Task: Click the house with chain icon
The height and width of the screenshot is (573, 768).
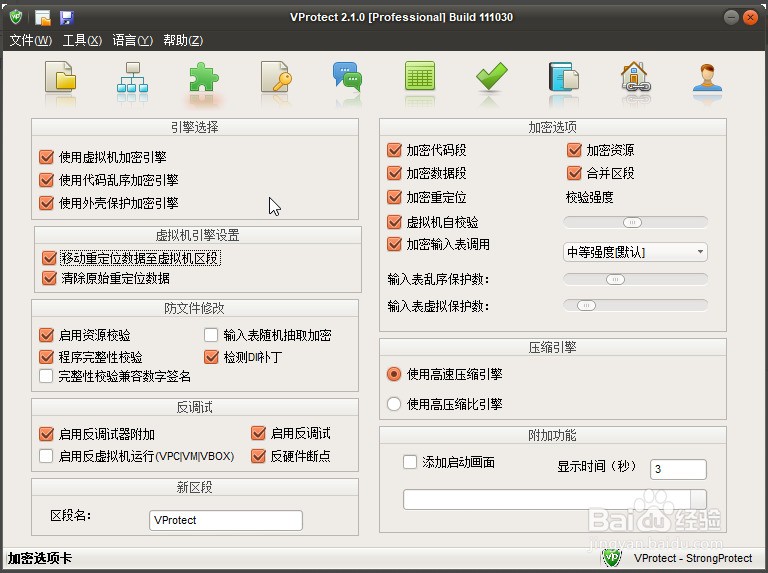Action: [x=635, y=77]
